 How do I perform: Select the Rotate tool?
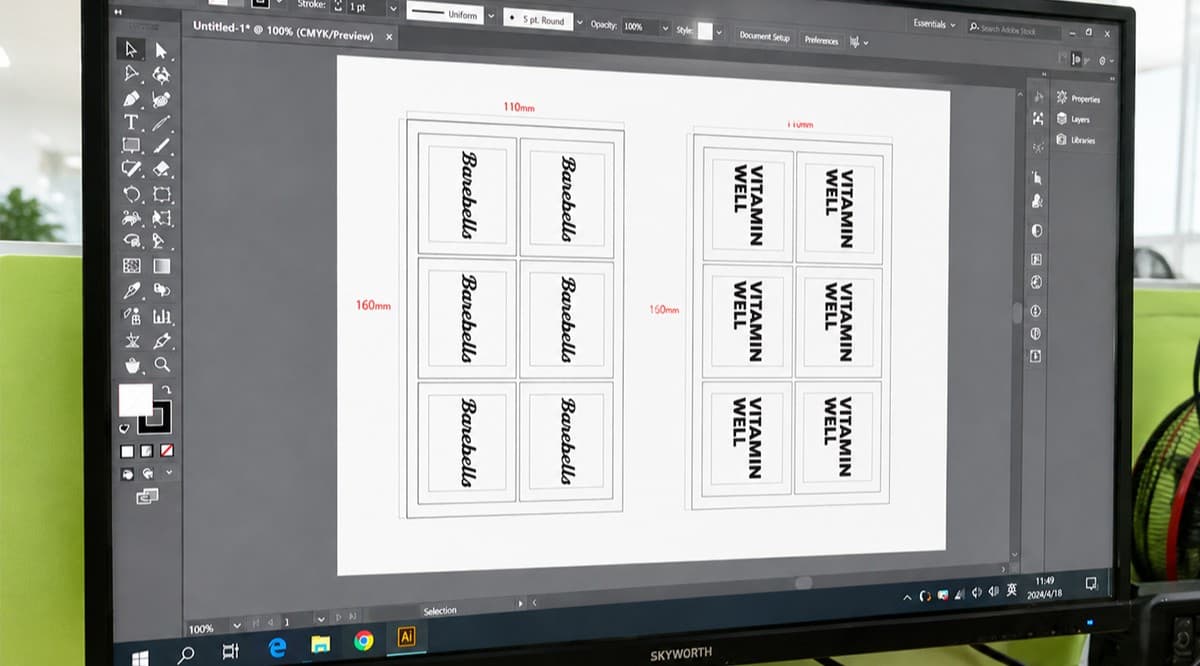(x=131, y=193)
